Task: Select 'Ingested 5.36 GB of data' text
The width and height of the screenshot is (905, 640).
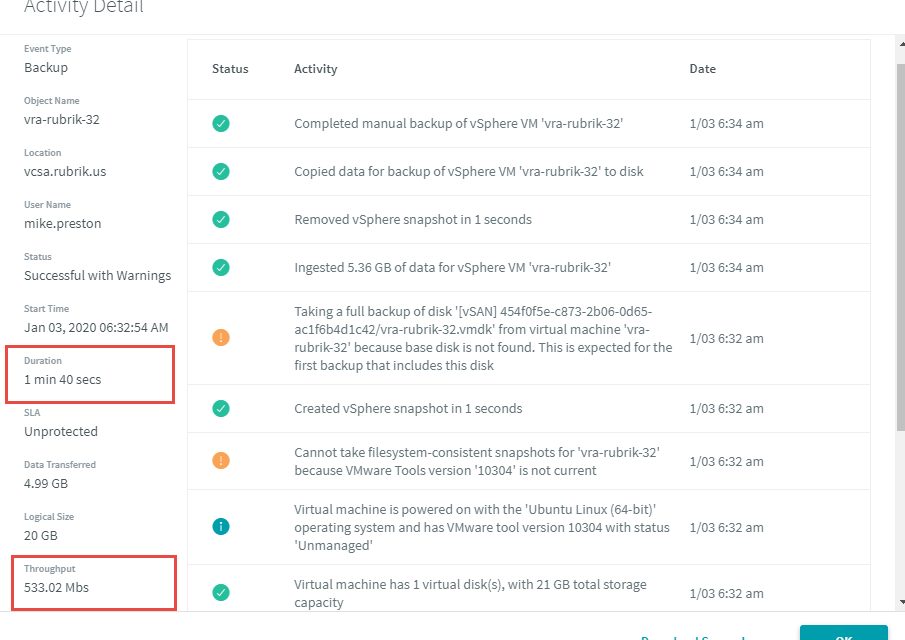Action: coord(452,267)
